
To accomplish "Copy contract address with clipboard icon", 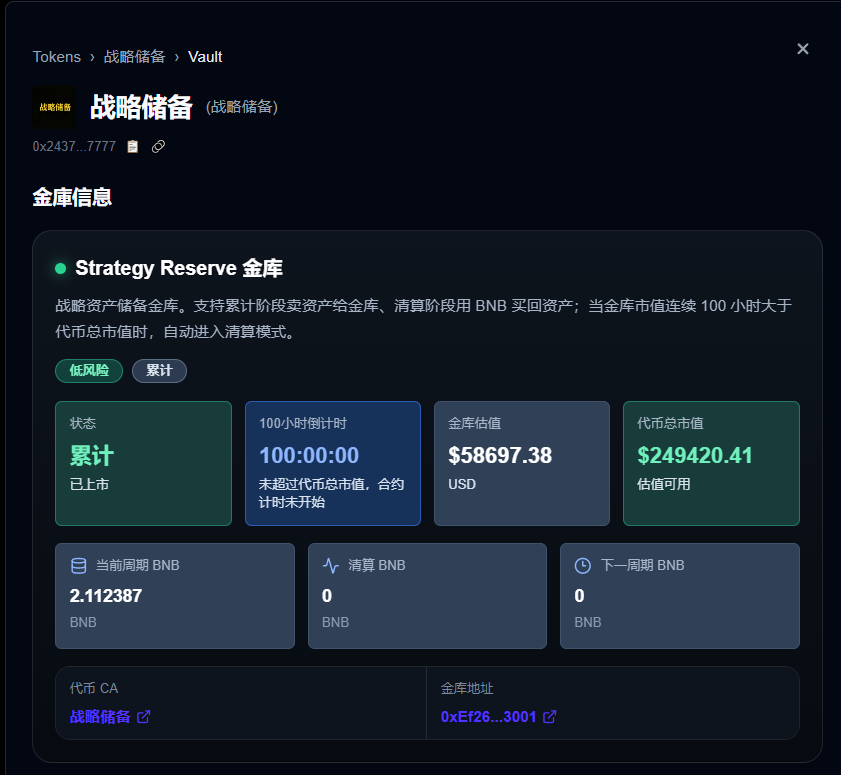I will 132,146.
